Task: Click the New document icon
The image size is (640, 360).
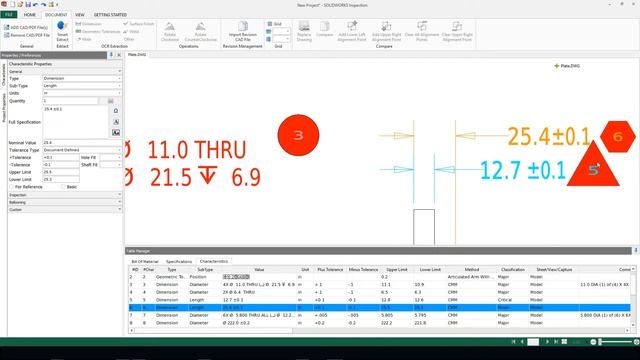Action: [x=12, y=4]
